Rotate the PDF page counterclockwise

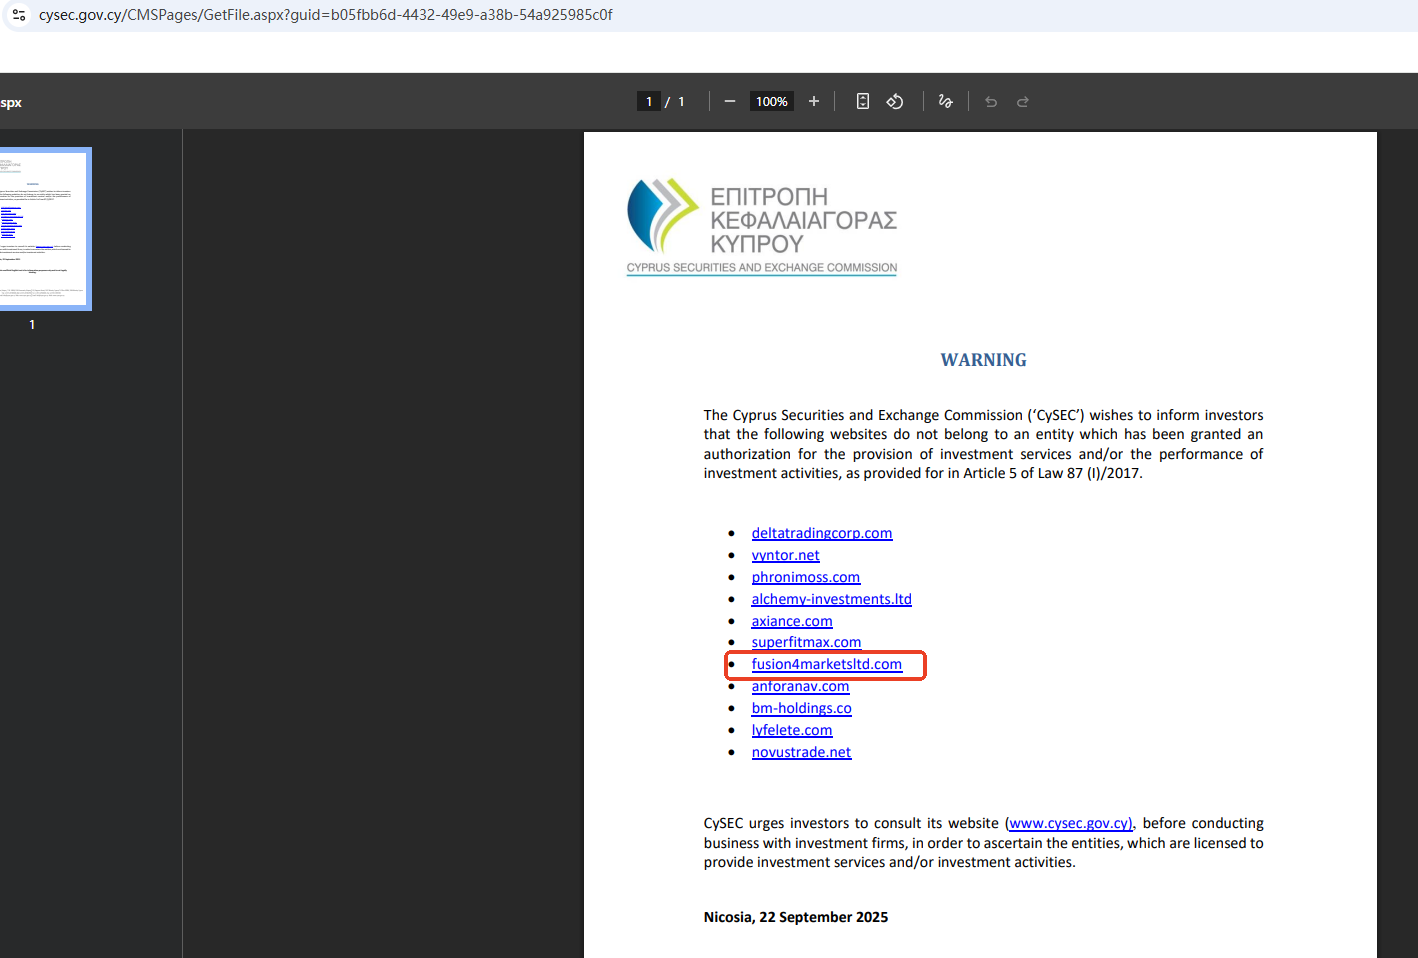(x=895, y=101)
